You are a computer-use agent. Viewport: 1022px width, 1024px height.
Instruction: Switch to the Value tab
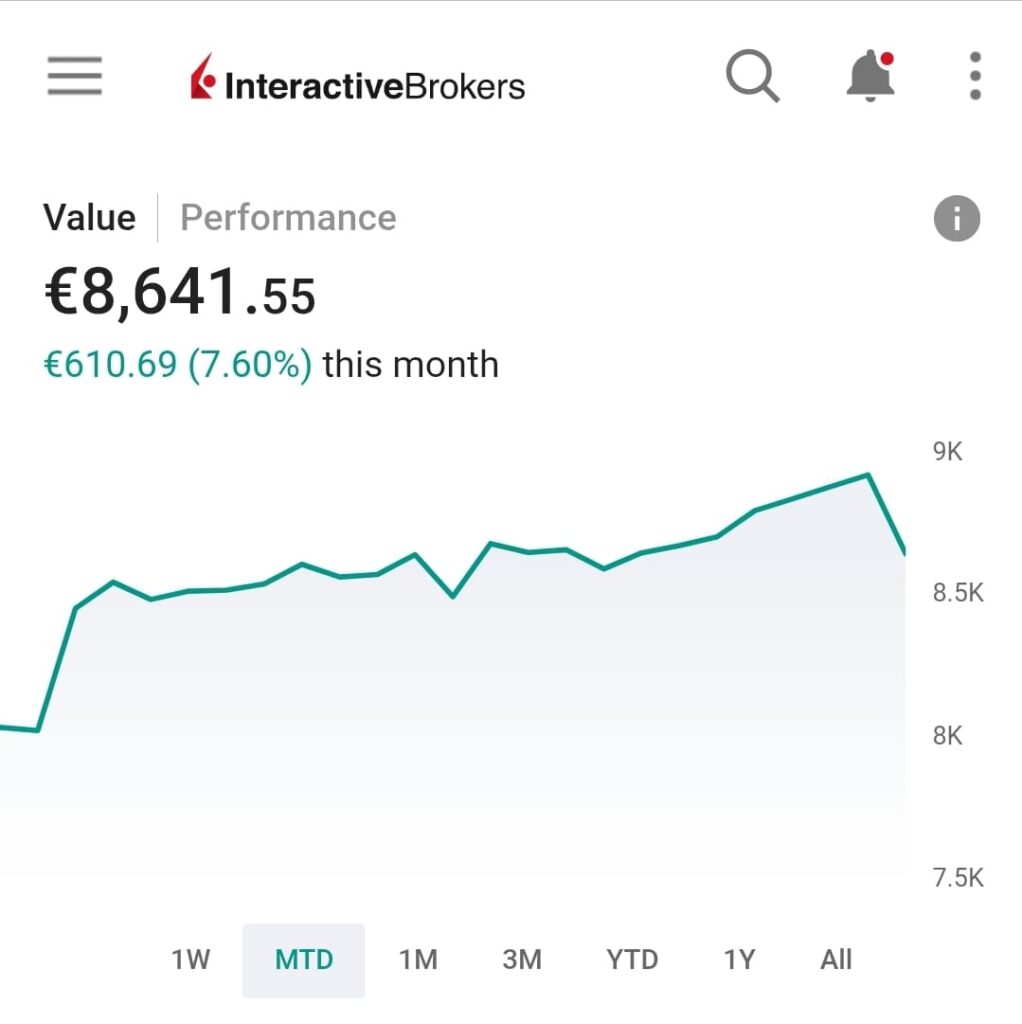click(x=89, y=218)
